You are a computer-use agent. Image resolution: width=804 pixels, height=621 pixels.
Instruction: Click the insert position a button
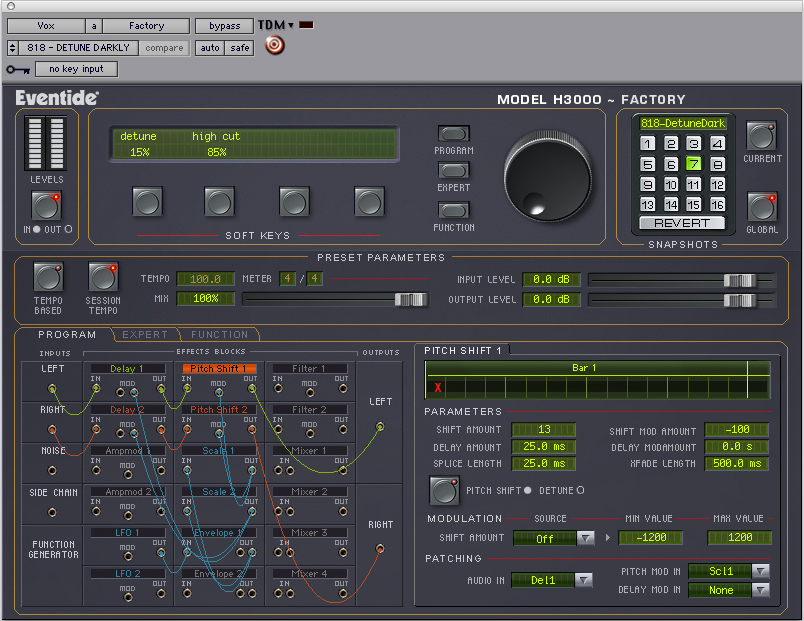click(x=94, y=26)
